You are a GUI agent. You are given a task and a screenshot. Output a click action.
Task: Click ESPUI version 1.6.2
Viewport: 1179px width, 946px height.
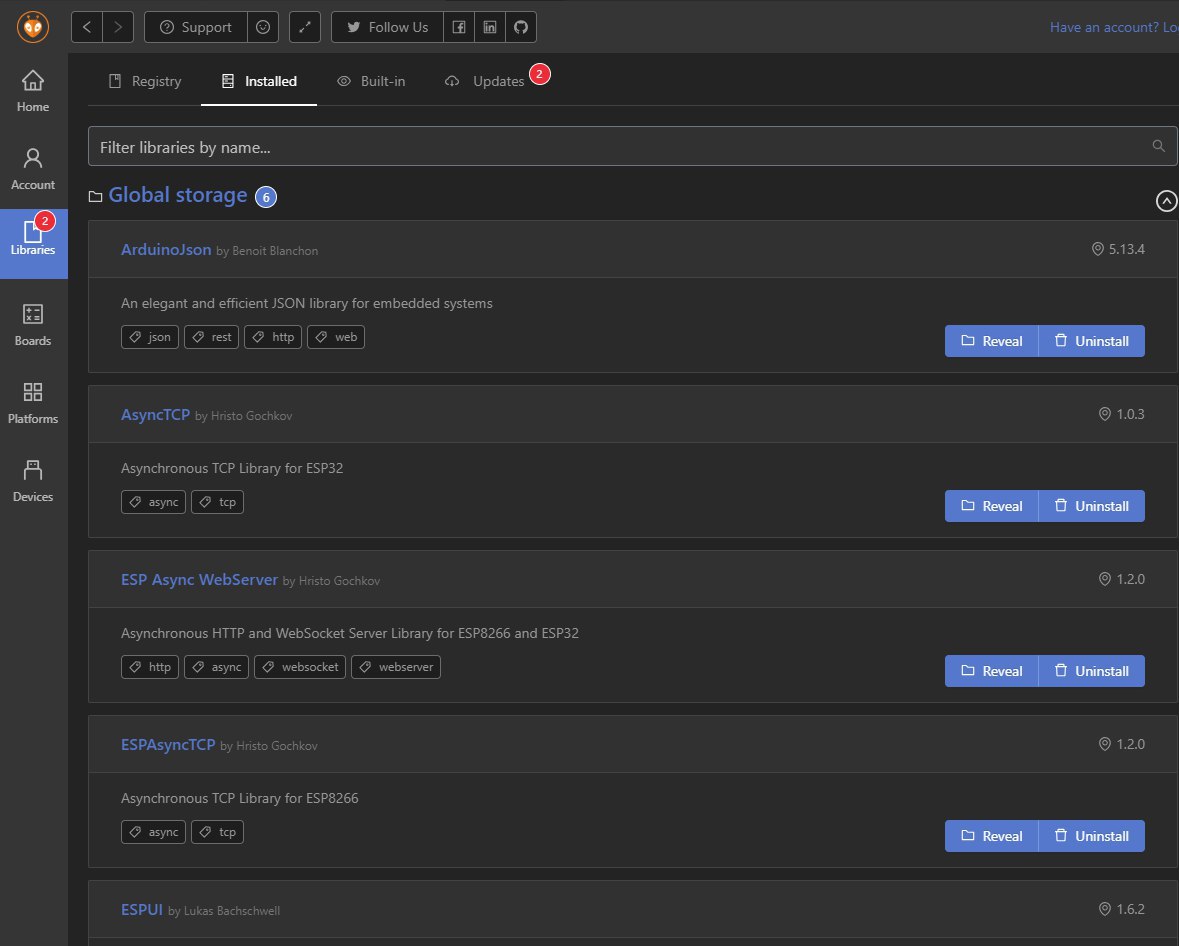coord(1122,909)
